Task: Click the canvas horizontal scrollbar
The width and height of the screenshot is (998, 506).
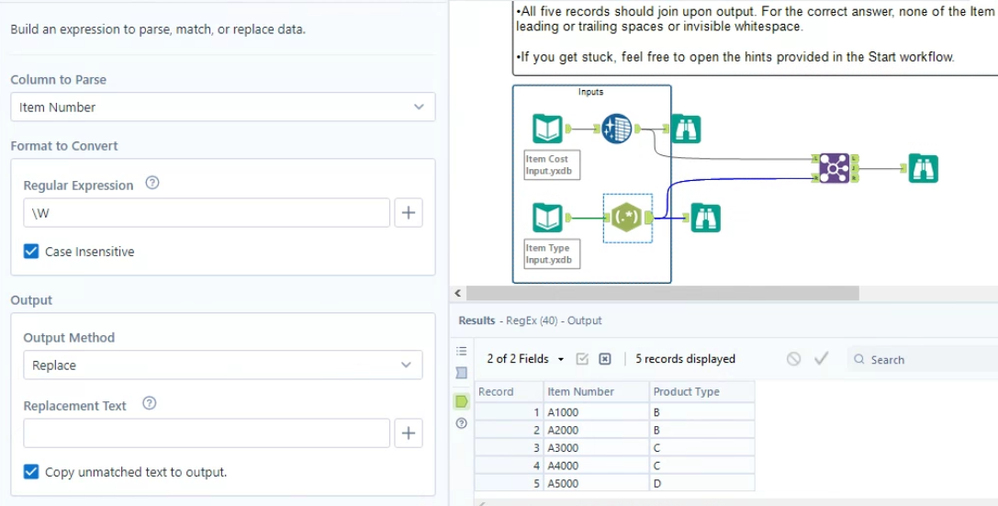Action: click(660, 293)
